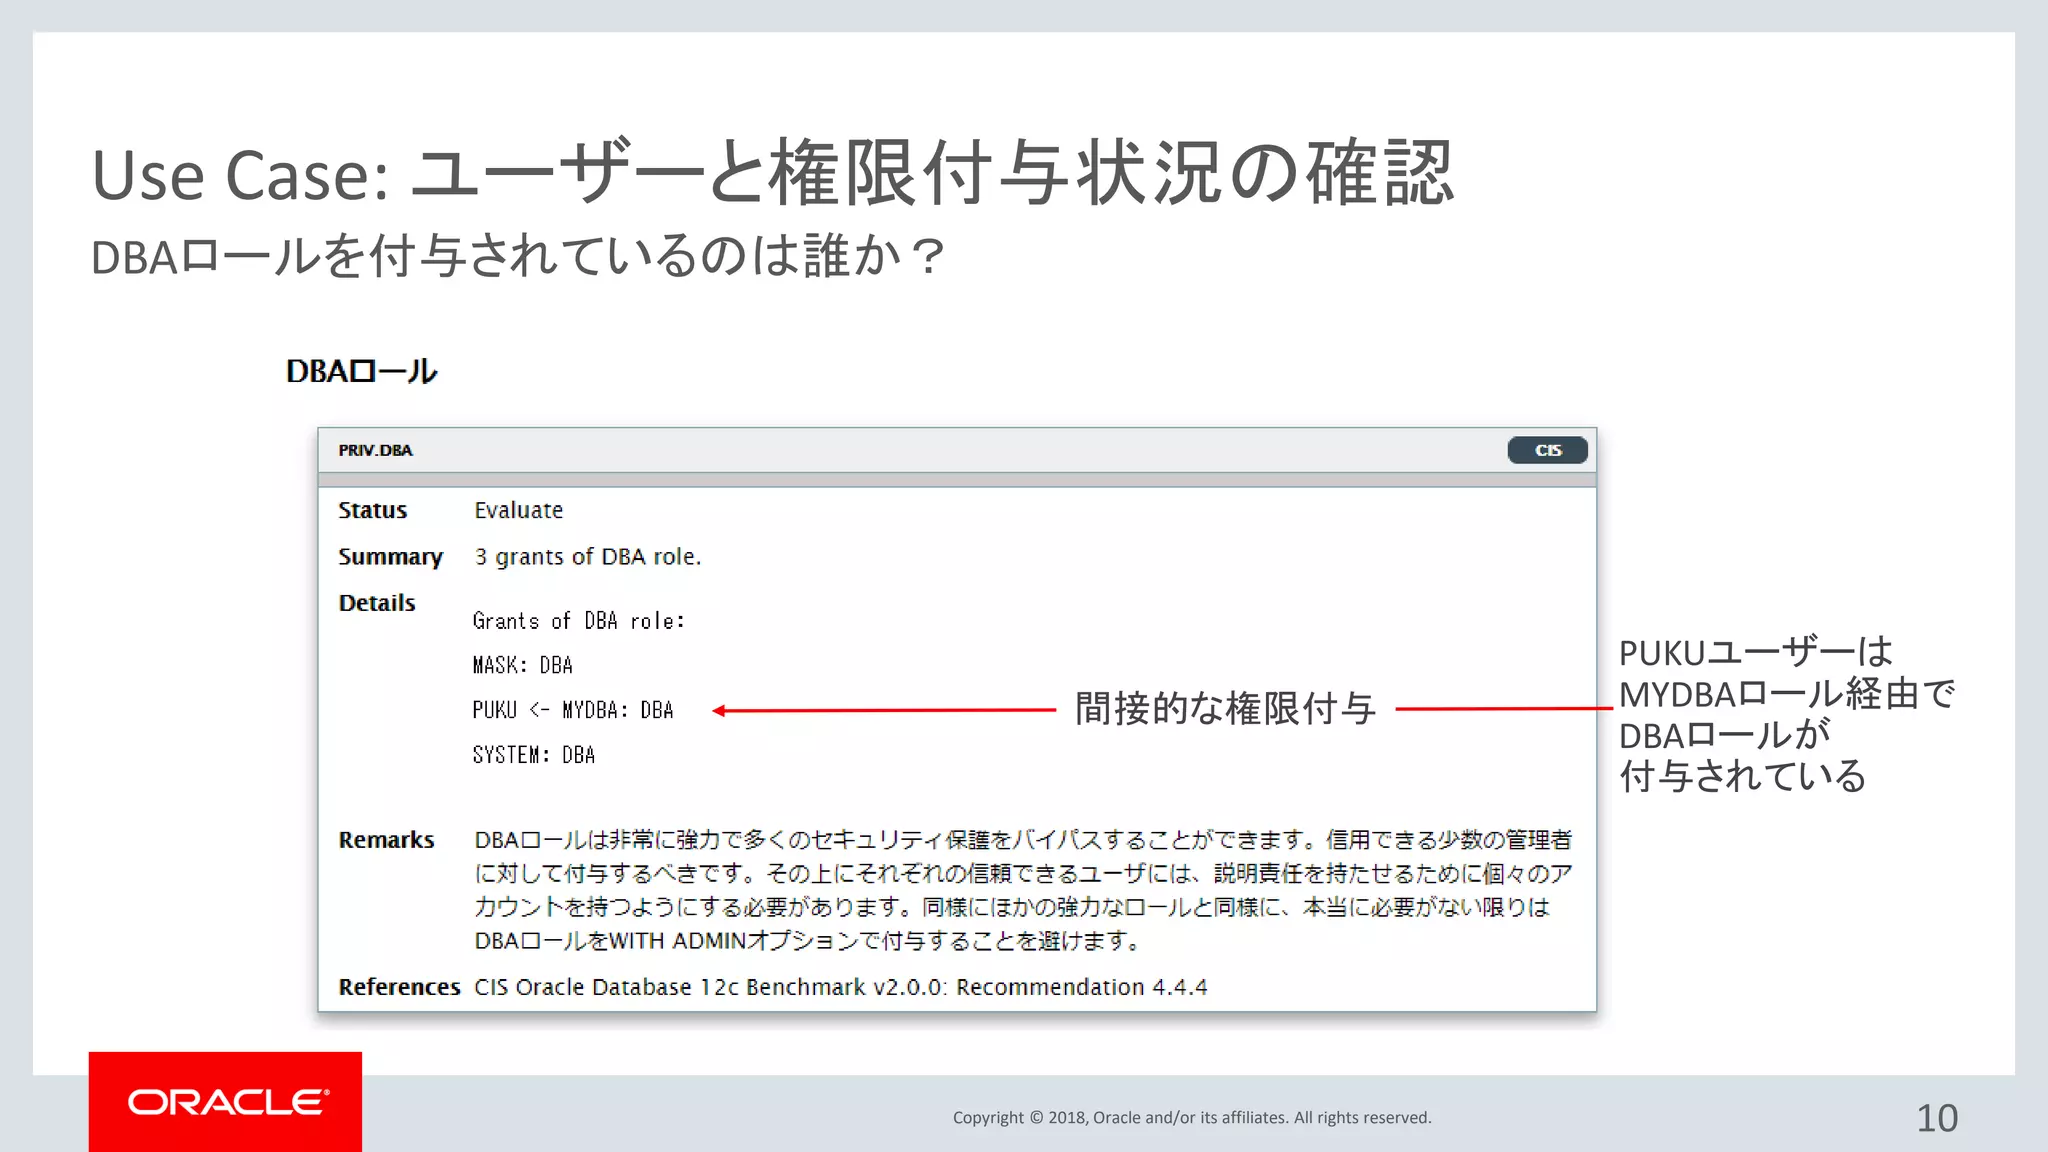Click the Remarks paragraph beginning DBAロールは非常に強力
The width and height of the screenshot is (2048, 1152).
[1023, 890]
